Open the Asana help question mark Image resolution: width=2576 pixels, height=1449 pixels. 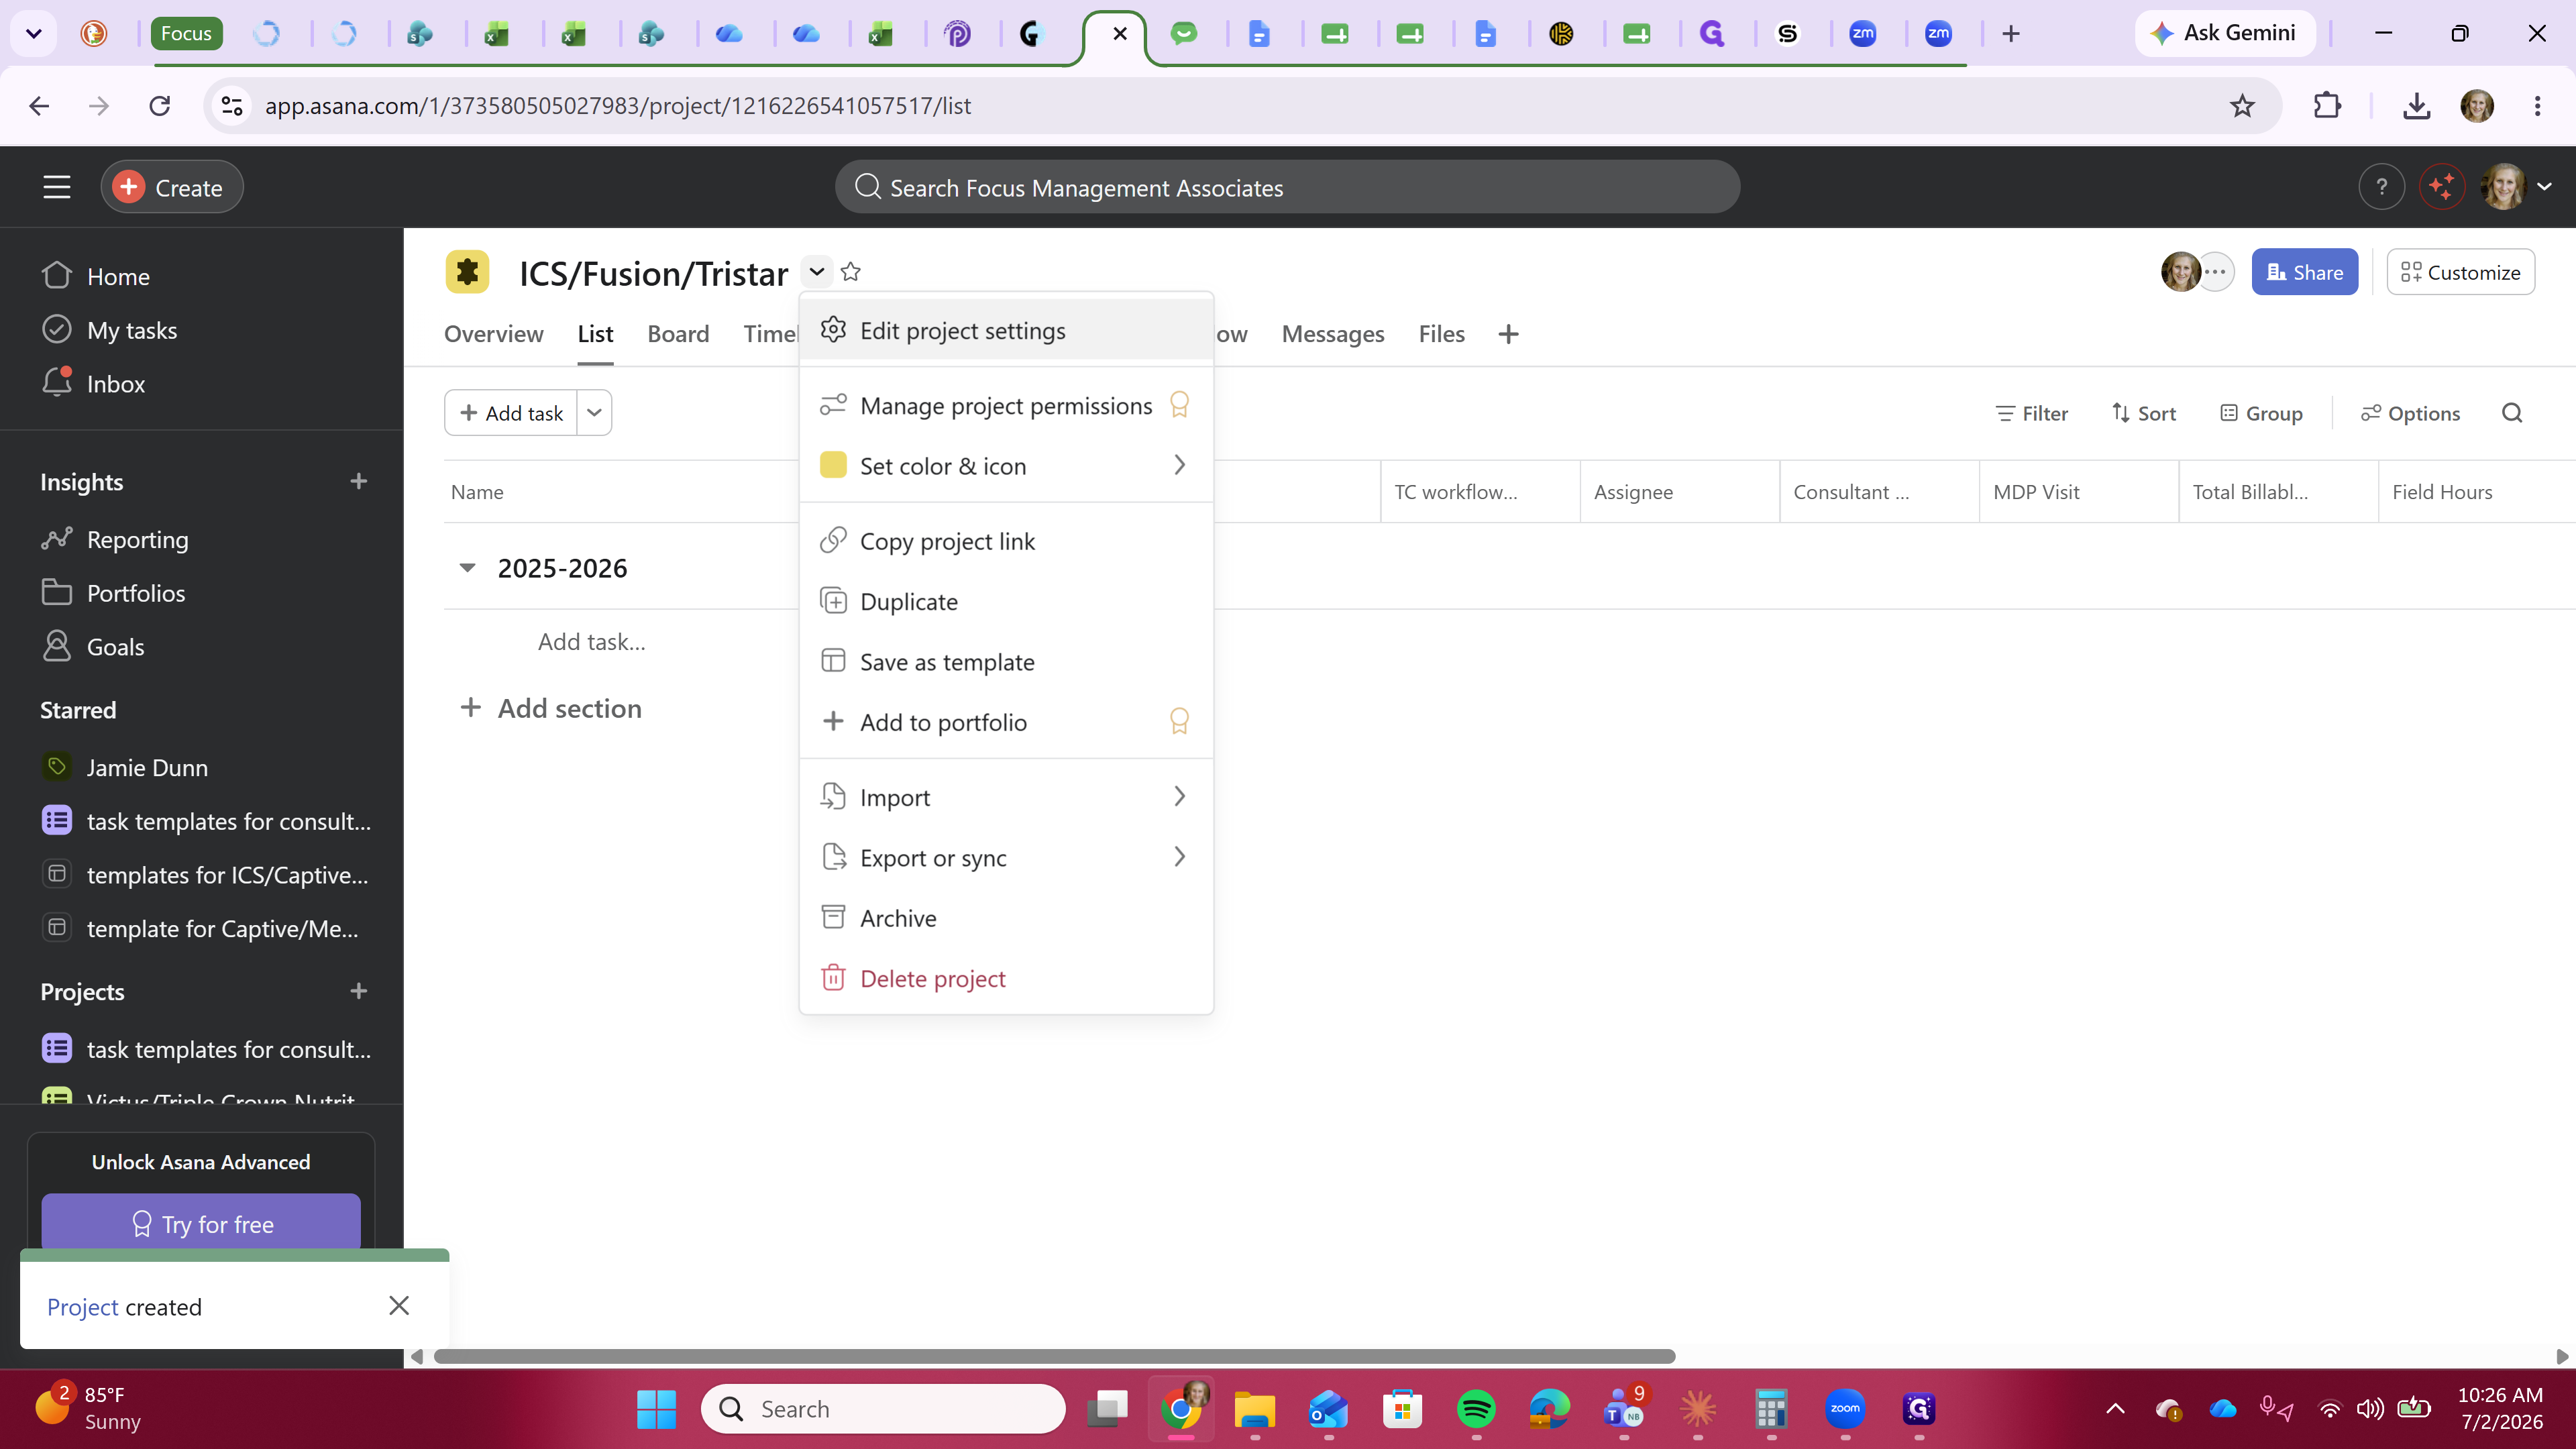tap(2381, 187)
